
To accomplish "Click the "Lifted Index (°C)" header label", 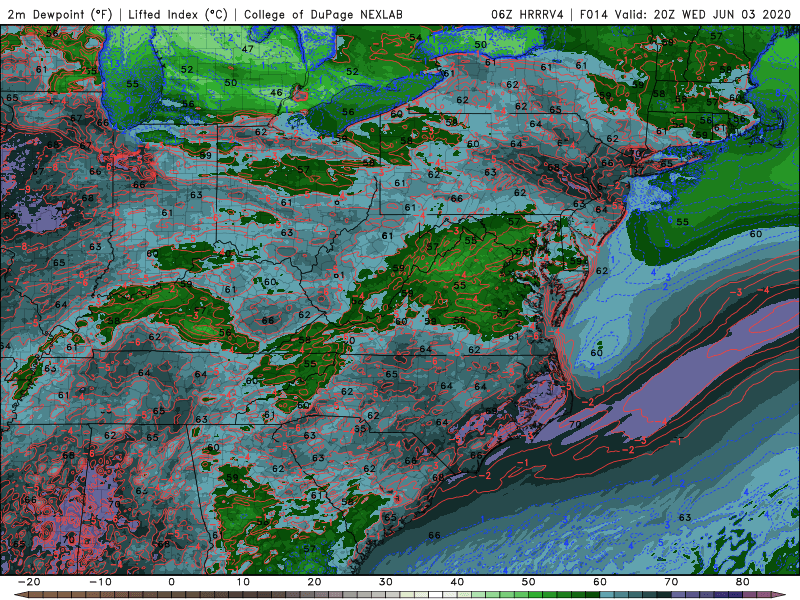I will (x=178, y=15).
